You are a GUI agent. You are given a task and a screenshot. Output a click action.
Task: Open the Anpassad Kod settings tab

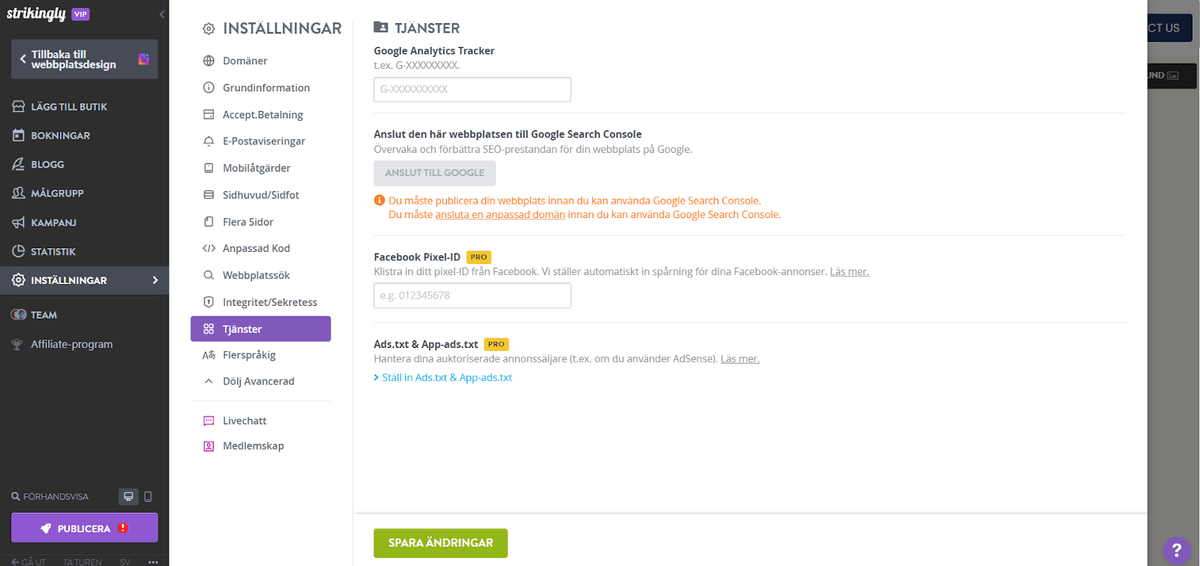pos(256,248)
